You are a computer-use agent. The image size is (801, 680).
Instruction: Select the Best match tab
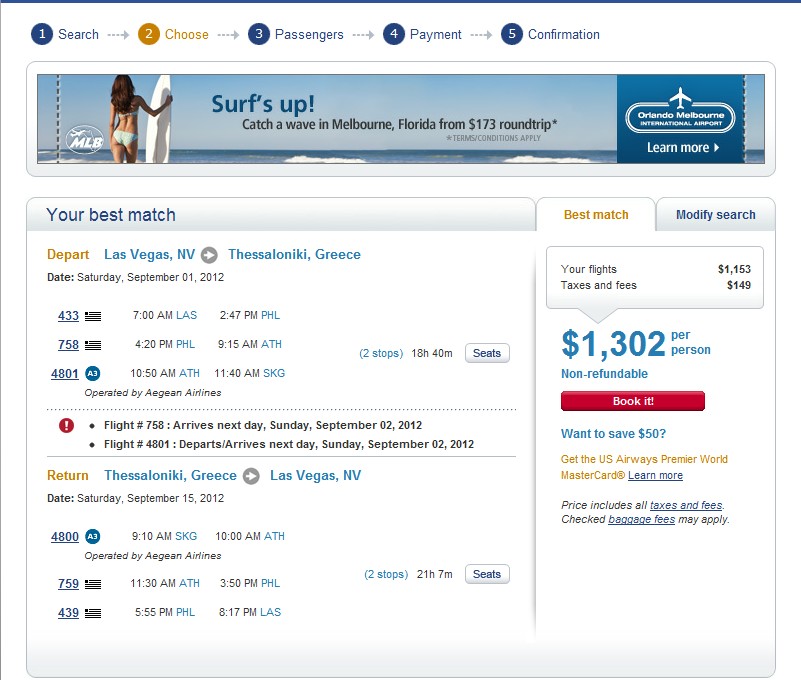point(596,215)
